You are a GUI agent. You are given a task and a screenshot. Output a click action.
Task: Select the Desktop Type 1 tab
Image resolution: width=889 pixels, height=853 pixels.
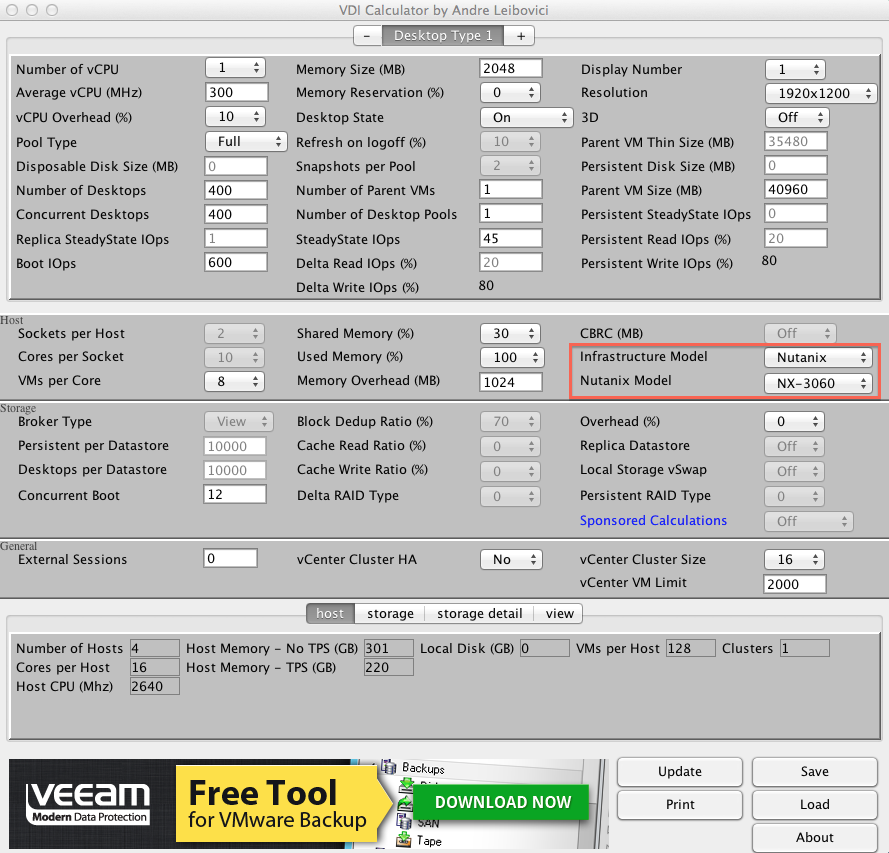click(443, 36)
